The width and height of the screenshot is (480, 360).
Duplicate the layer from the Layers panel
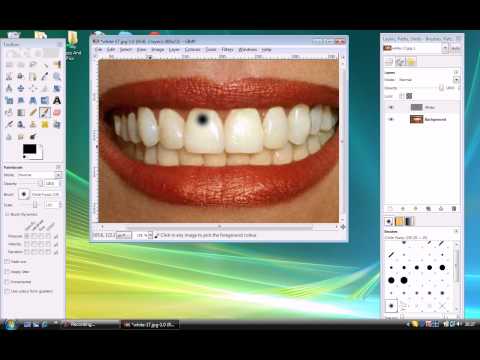pos(428,209)
